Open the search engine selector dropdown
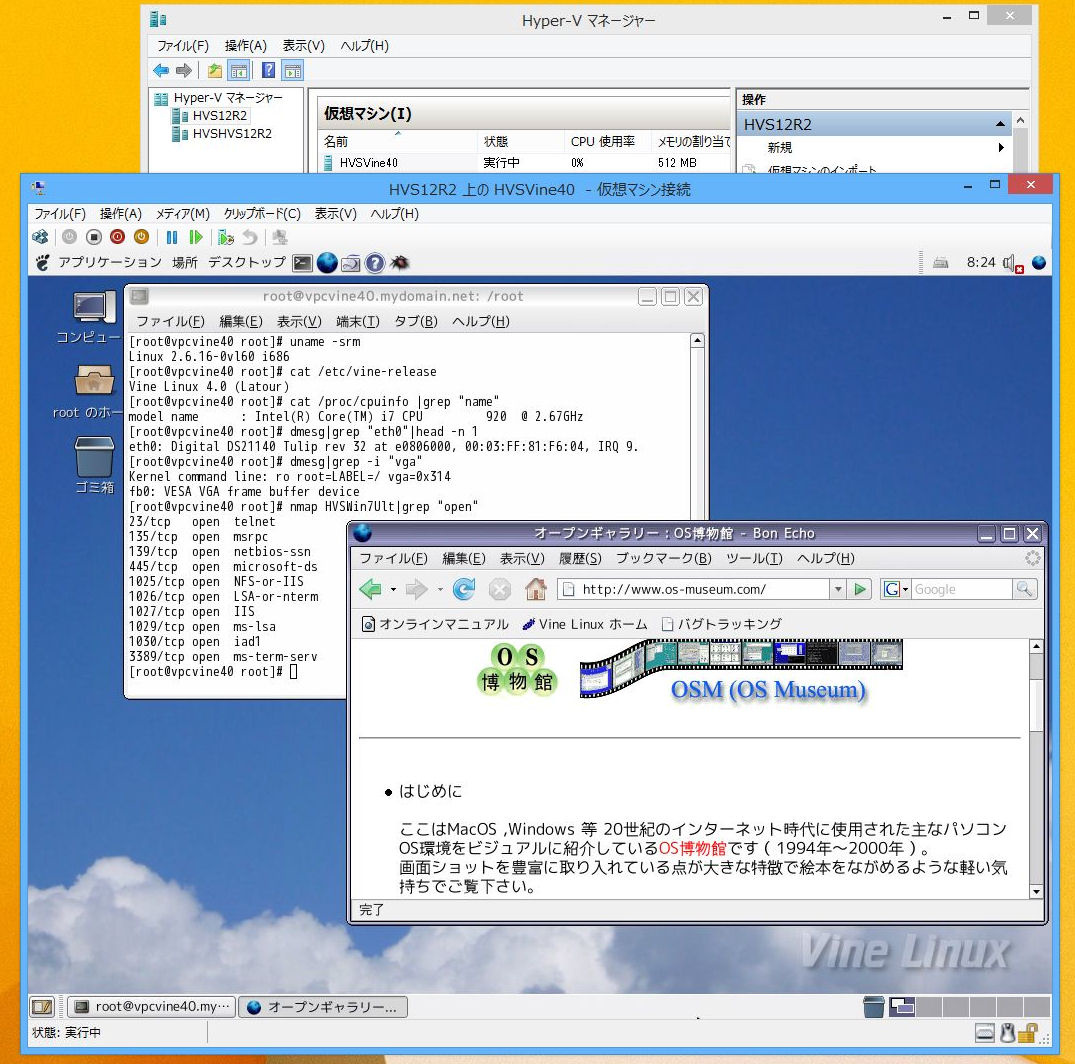 [x=895, y=589]
